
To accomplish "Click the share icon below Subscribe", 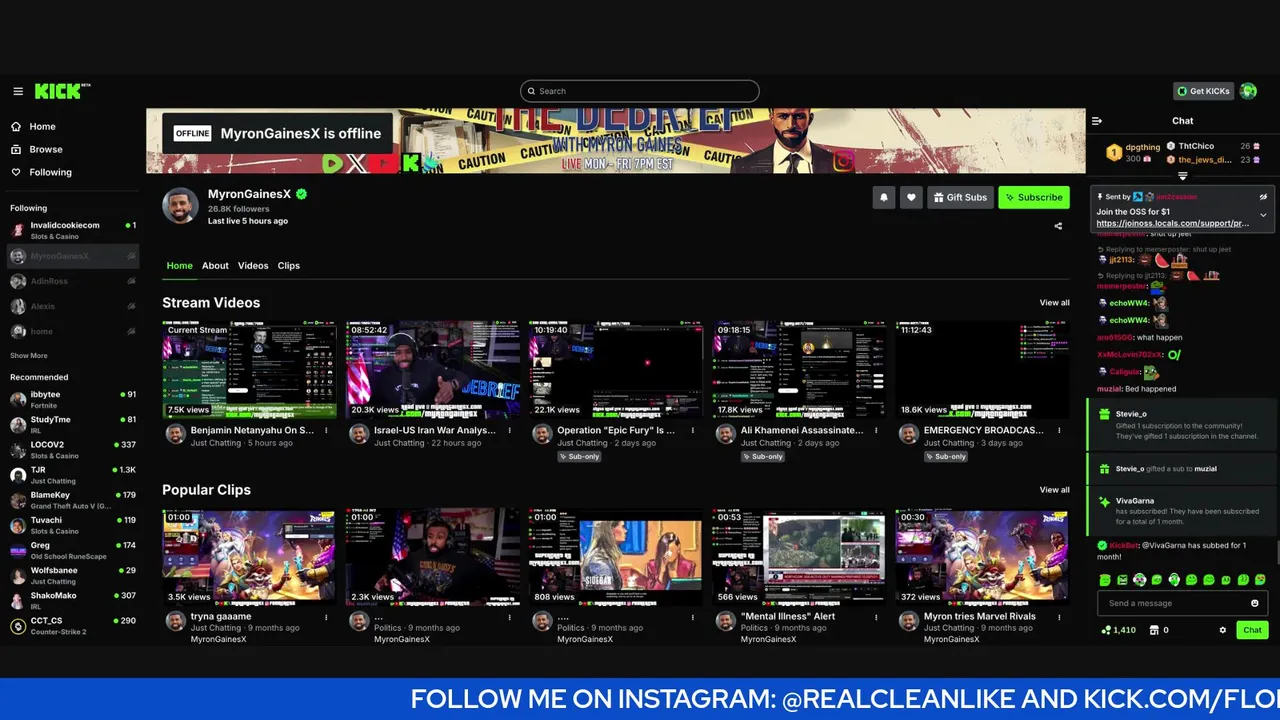I will pyautogui.click(x=1058, y=226).
